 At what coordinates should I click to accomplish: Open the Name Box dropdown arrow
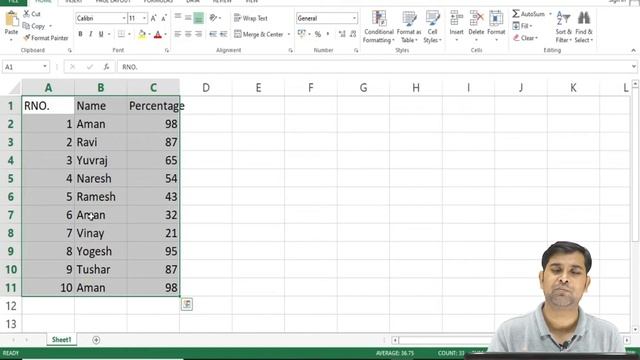pos(44,67)
